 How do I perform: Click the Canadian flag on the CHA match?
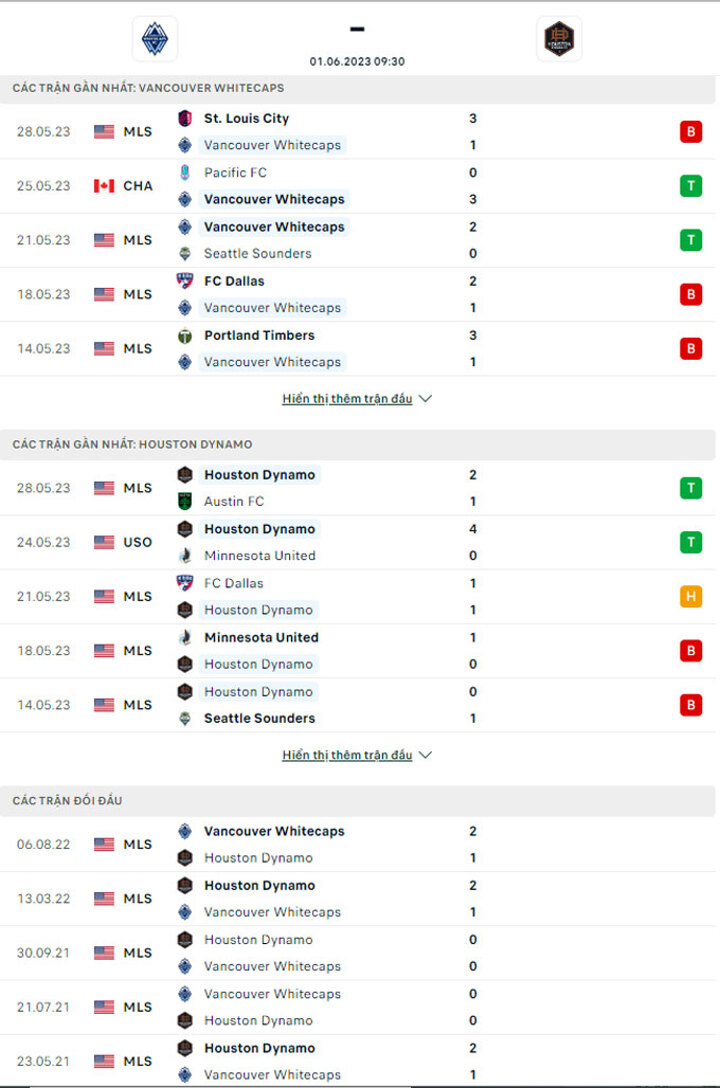pos(104,186)
